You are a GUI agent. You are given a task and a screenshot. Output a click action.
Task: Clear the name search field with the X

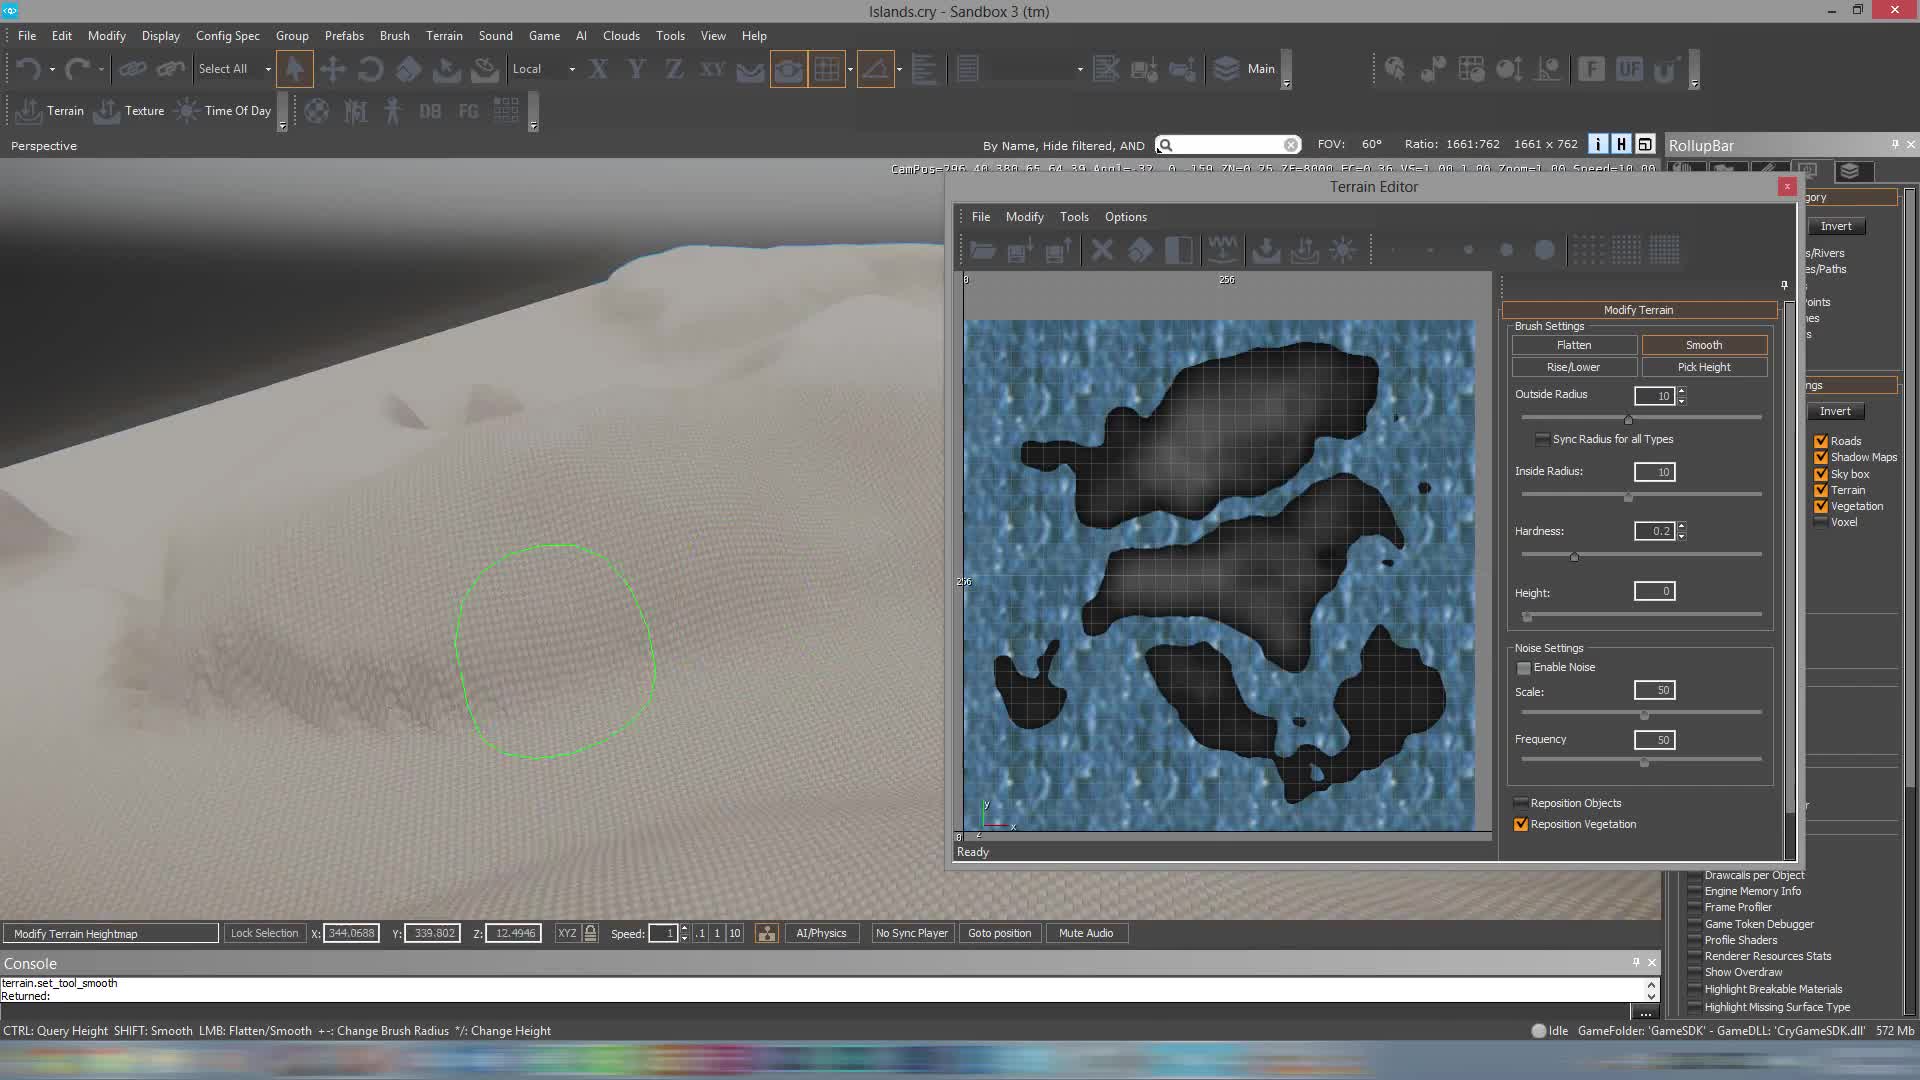click(x=1290, y=144)
